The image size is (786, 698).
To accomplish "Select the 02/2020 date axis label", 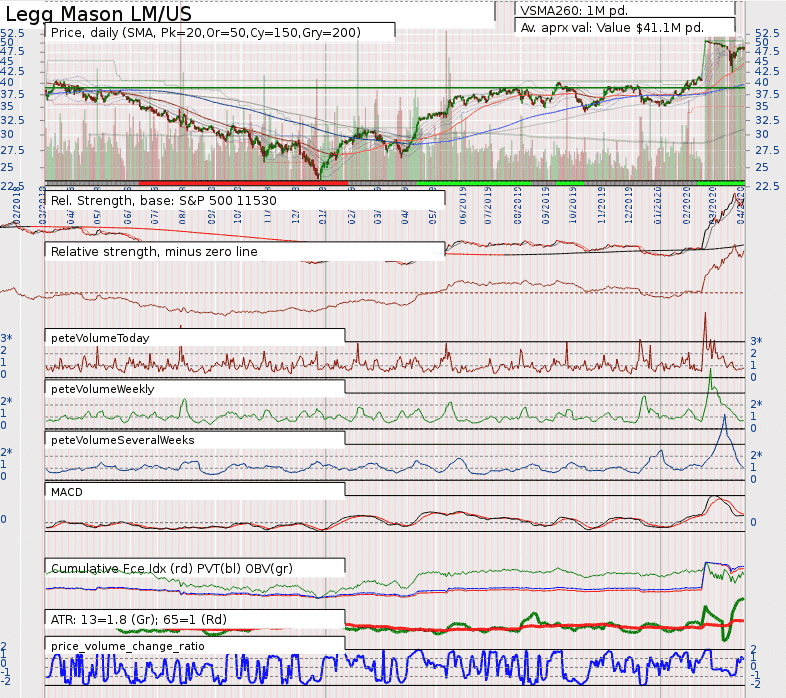I will pyautogui.click(x=686, y=206).
